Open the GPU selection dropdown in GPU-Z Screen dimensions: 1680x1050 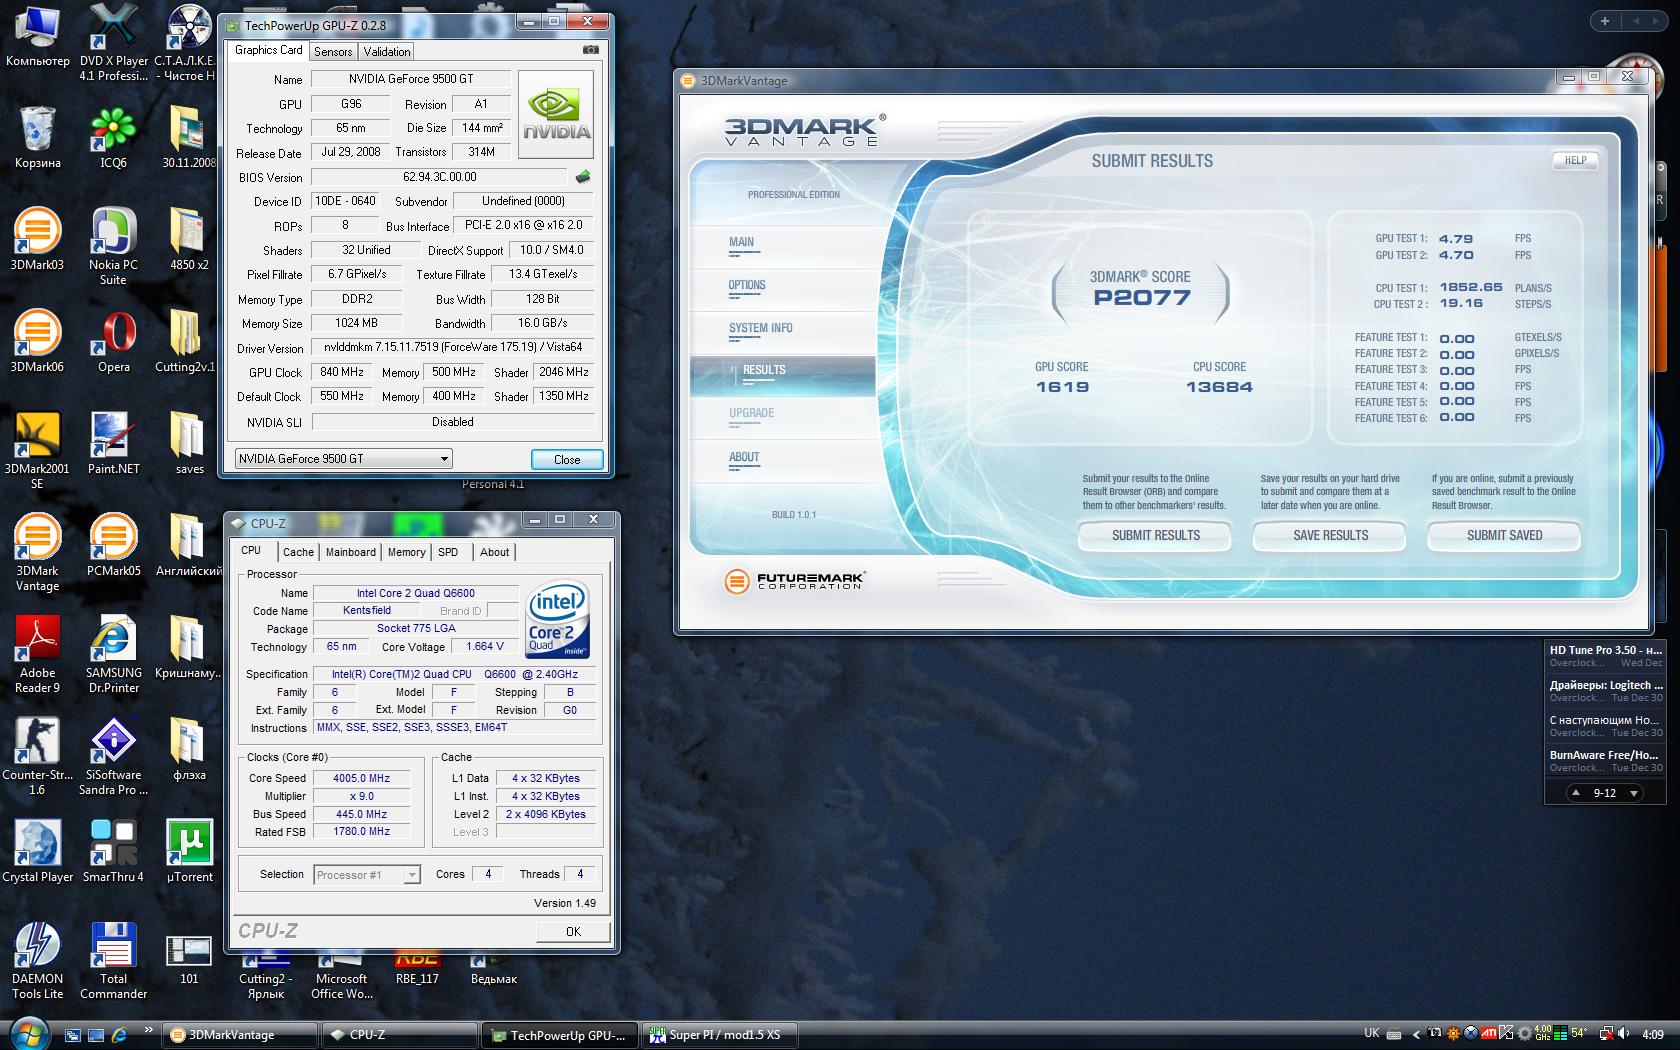point(344,459)
